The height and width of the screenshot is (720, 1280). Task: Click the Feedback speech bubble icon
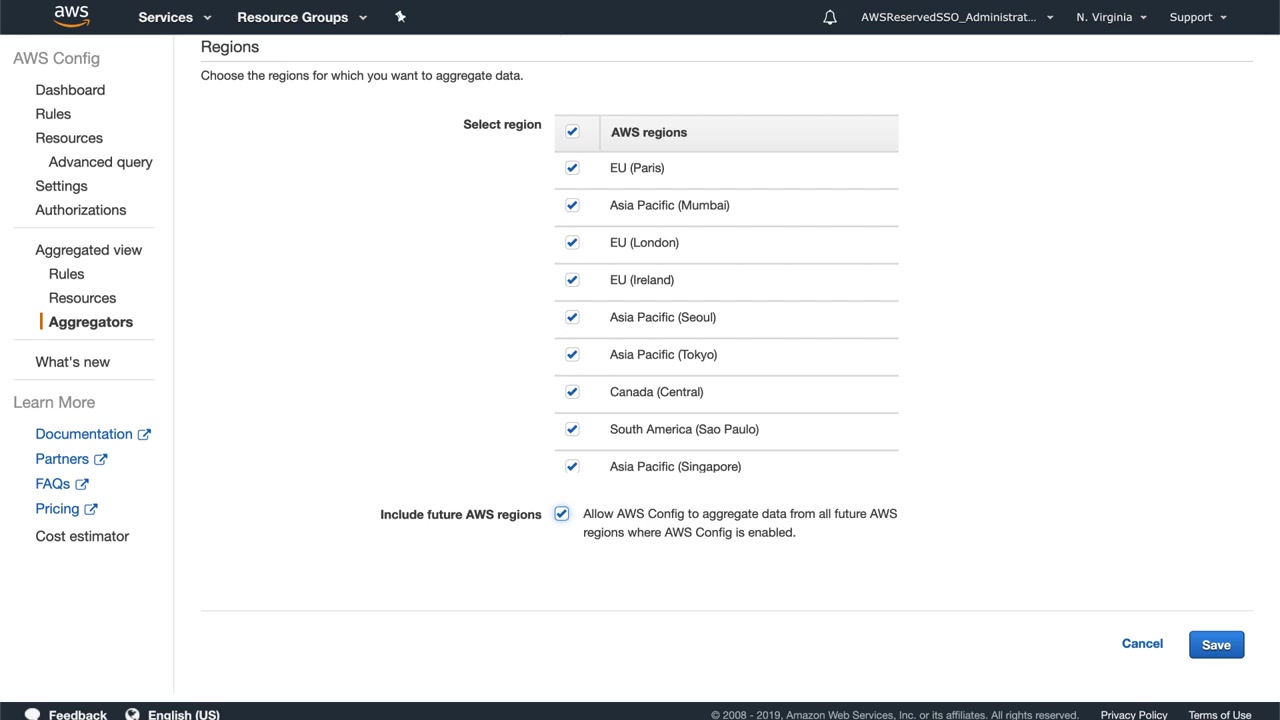tap(32, 714)
